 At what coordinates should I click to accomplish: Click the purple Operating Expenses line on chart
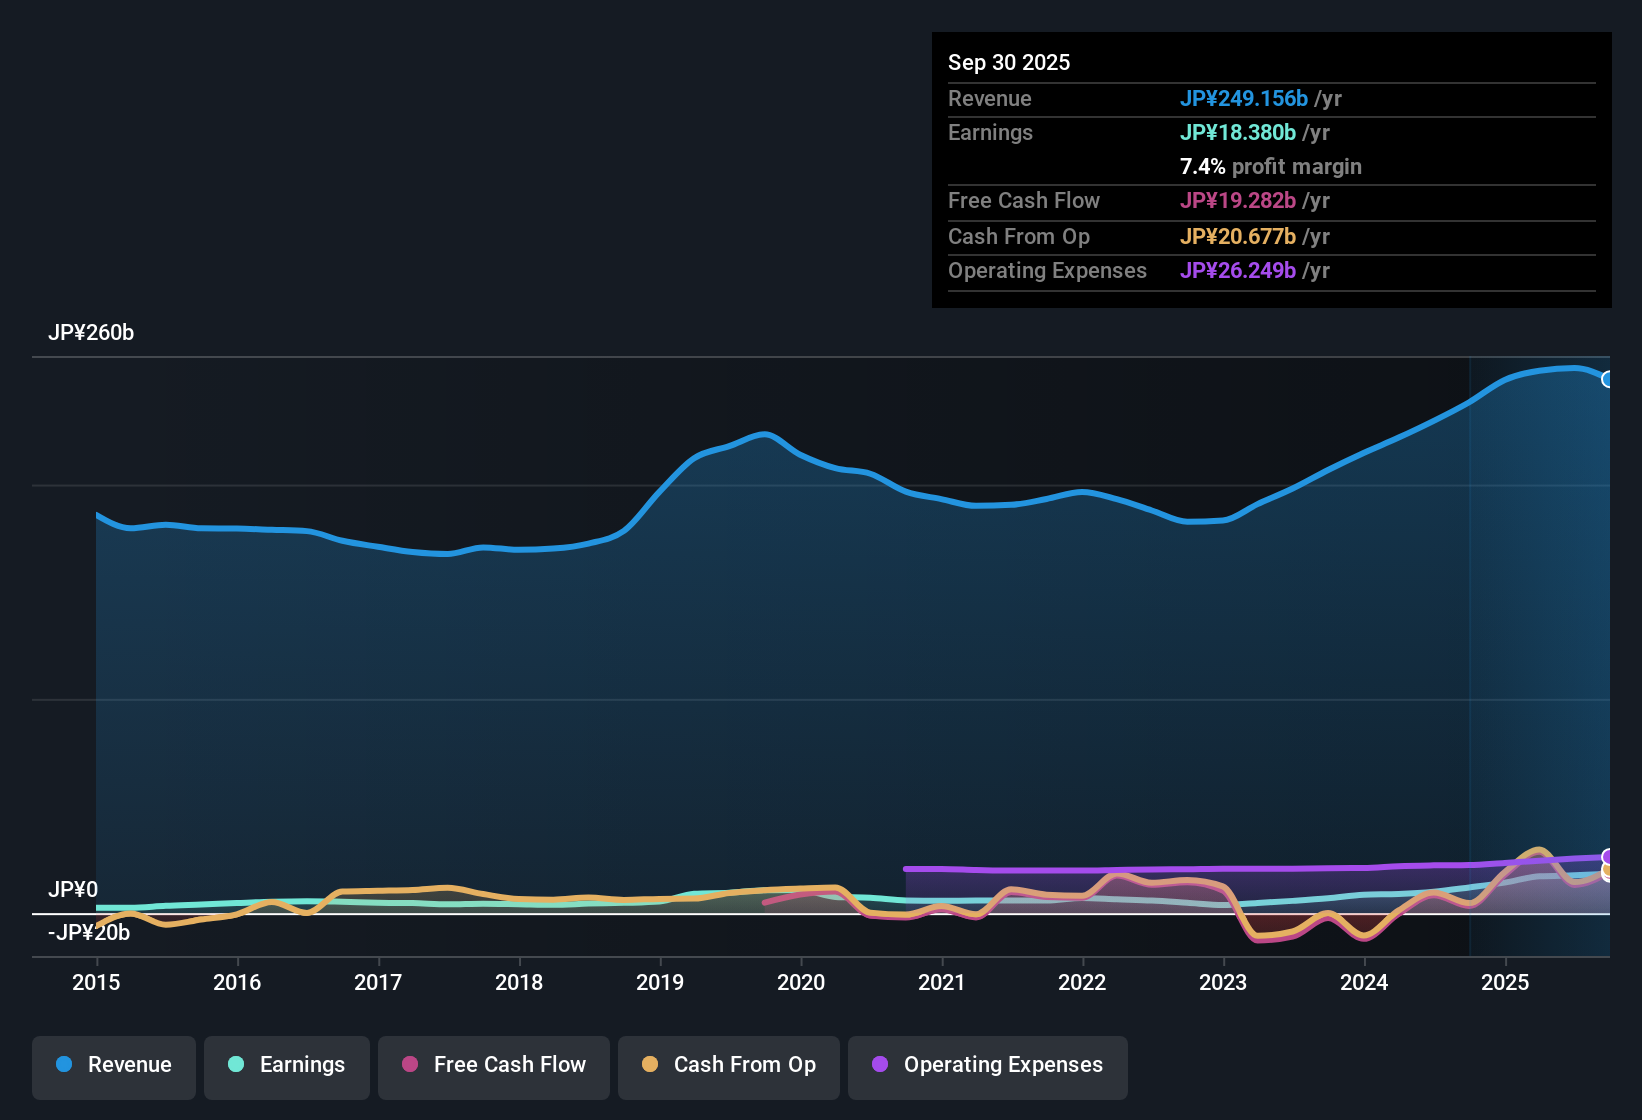tap(1200, 869)
